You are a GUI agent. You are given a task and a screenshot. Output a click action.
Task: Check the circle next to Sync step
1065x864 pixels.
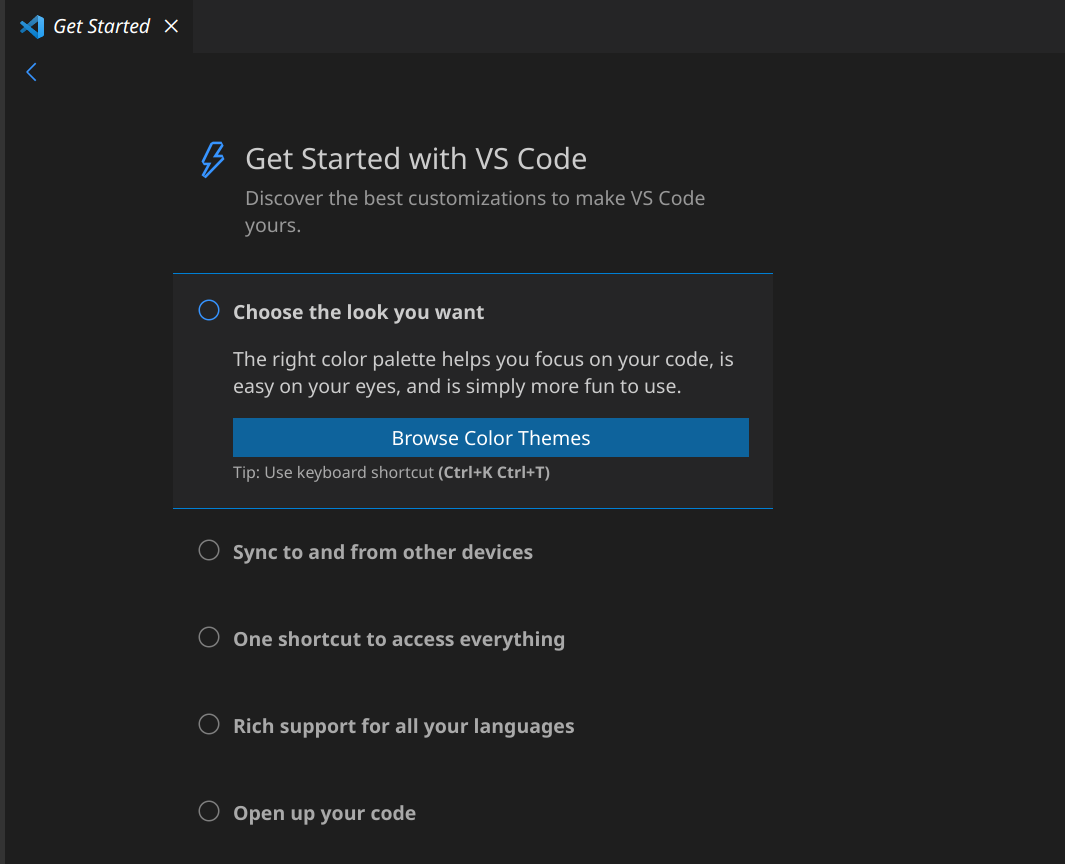coord(209,551)
